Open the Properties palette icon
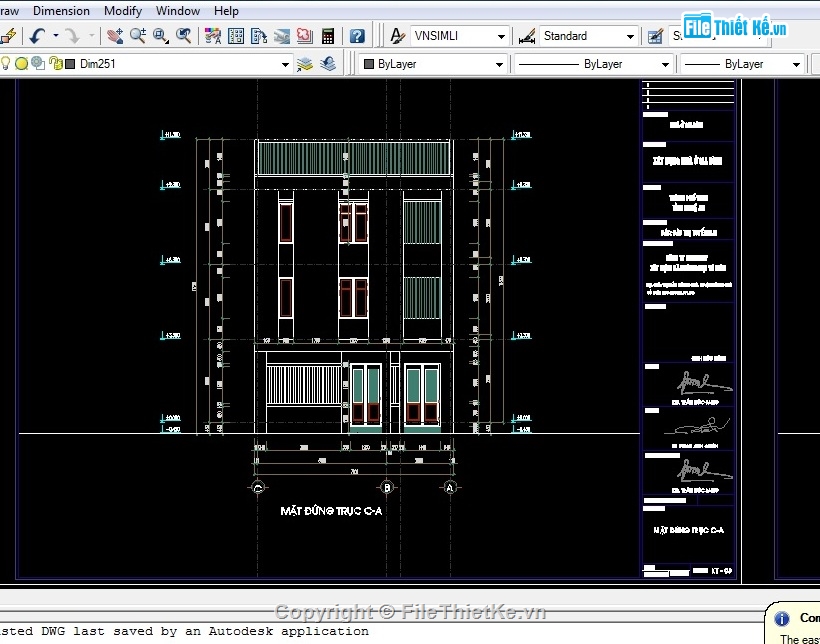This screenshot has width=820, height=644. [x=213, y=36]
